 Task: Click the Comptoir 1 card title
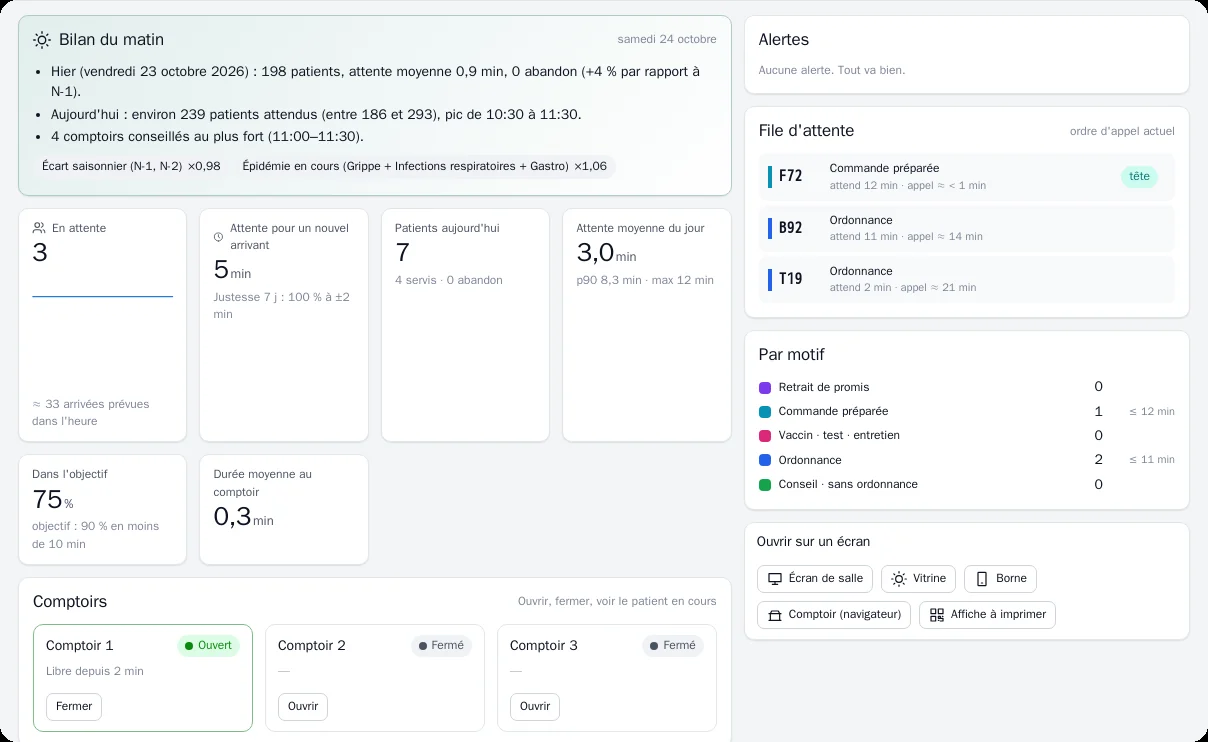[x=80, y=646]
